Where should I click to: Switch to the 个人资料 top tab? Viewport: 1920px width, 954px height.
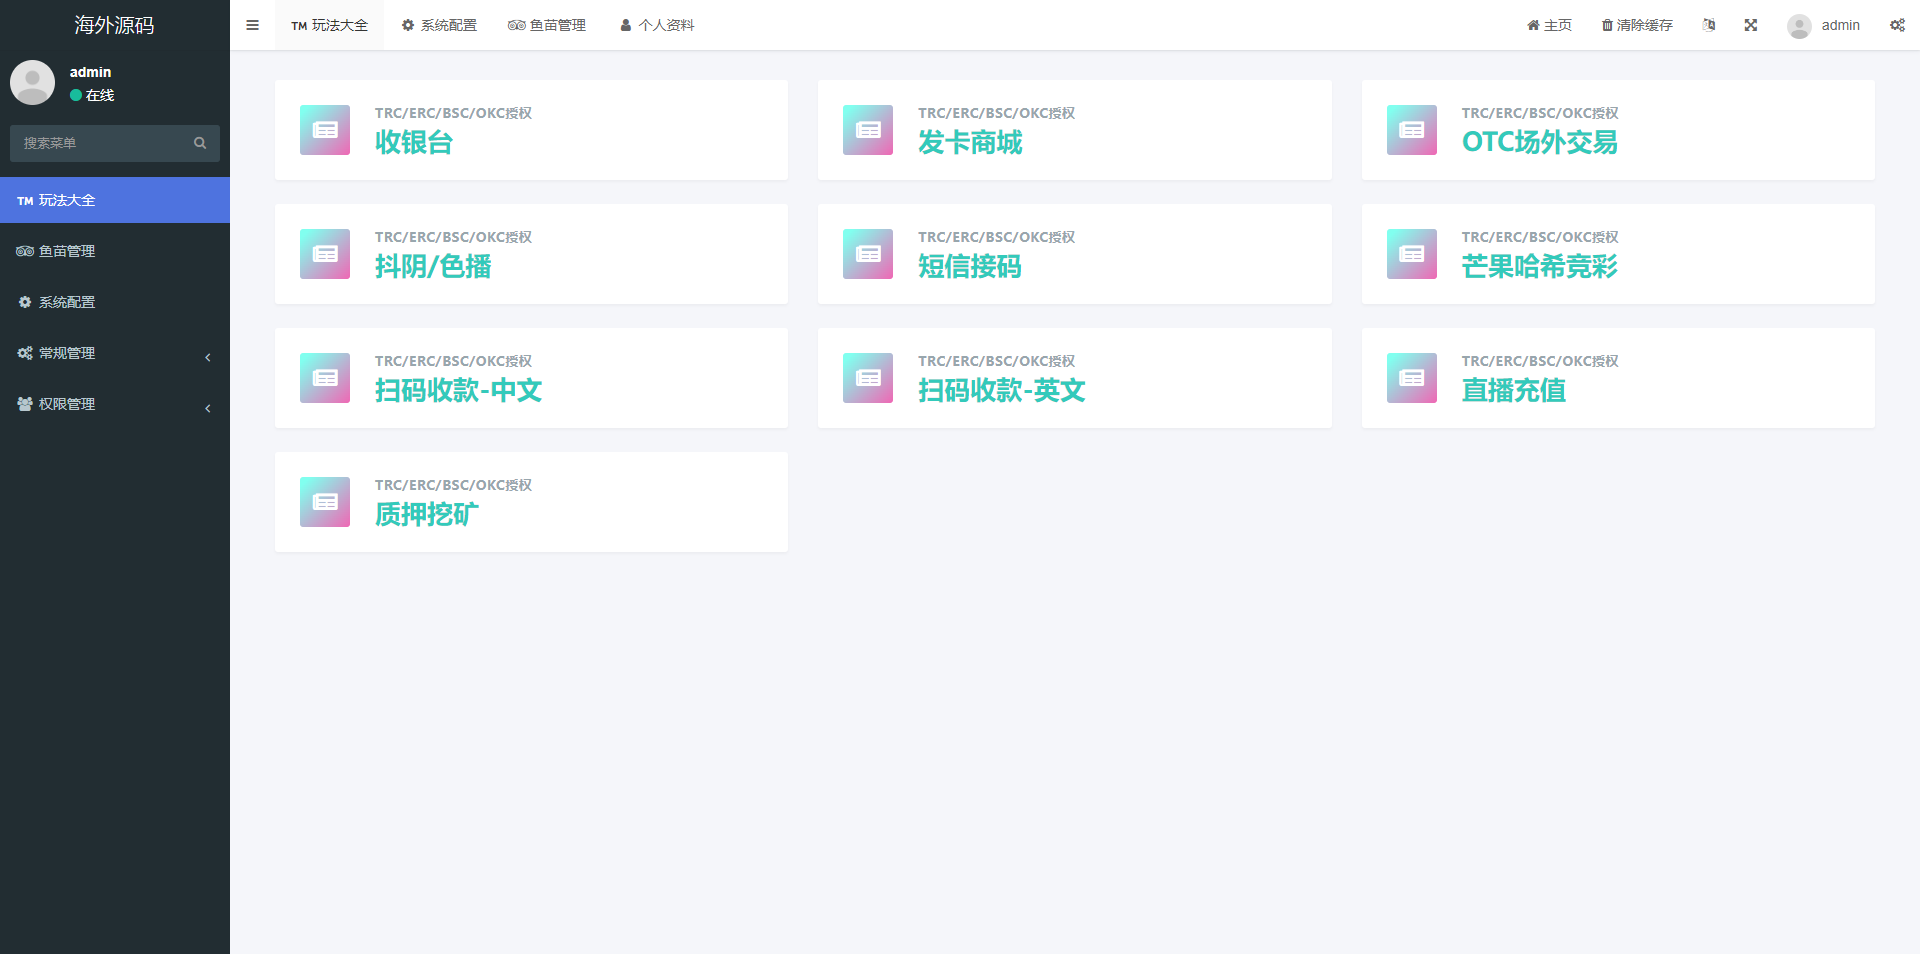pos(657,25)
